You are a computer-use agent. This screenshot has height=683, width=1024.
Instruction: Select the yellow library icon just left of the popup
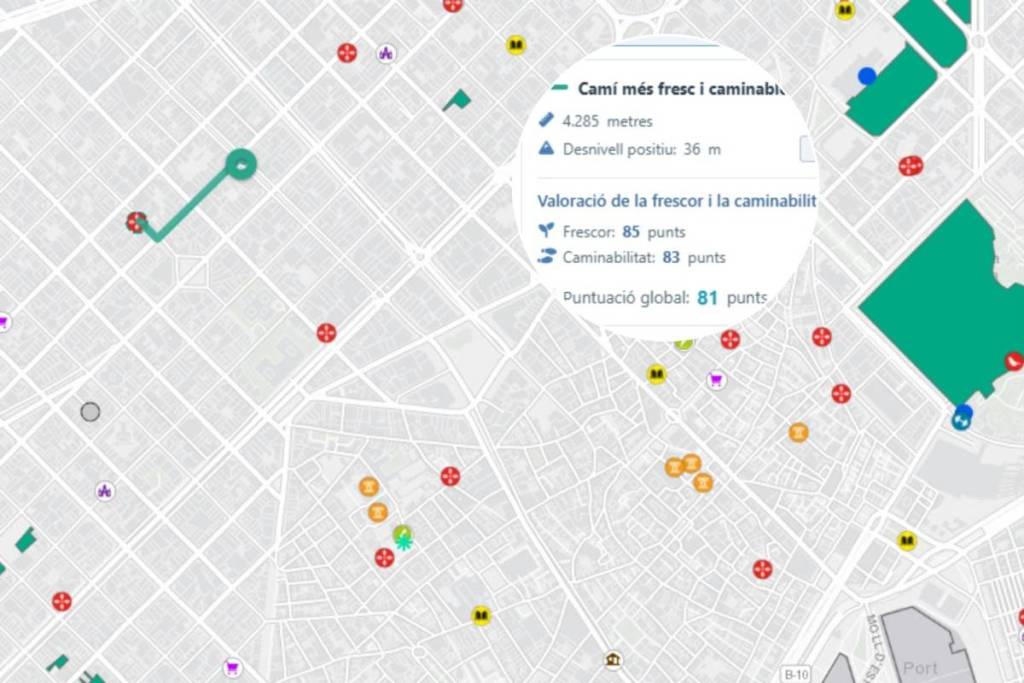pos(516,45)
